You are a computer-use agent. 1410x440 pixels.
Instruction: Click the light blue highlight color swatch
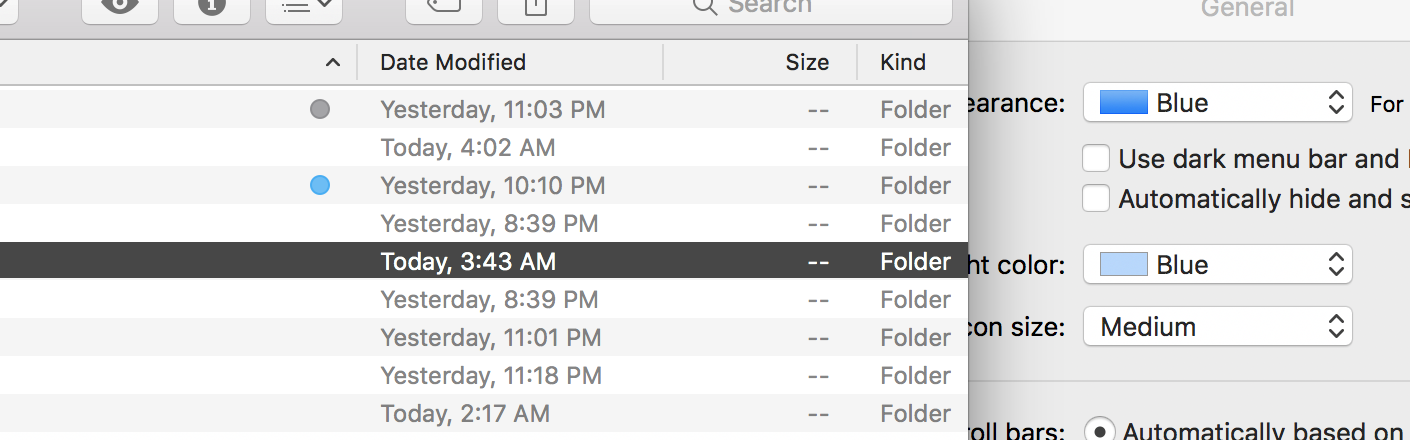coord(1123,265)
